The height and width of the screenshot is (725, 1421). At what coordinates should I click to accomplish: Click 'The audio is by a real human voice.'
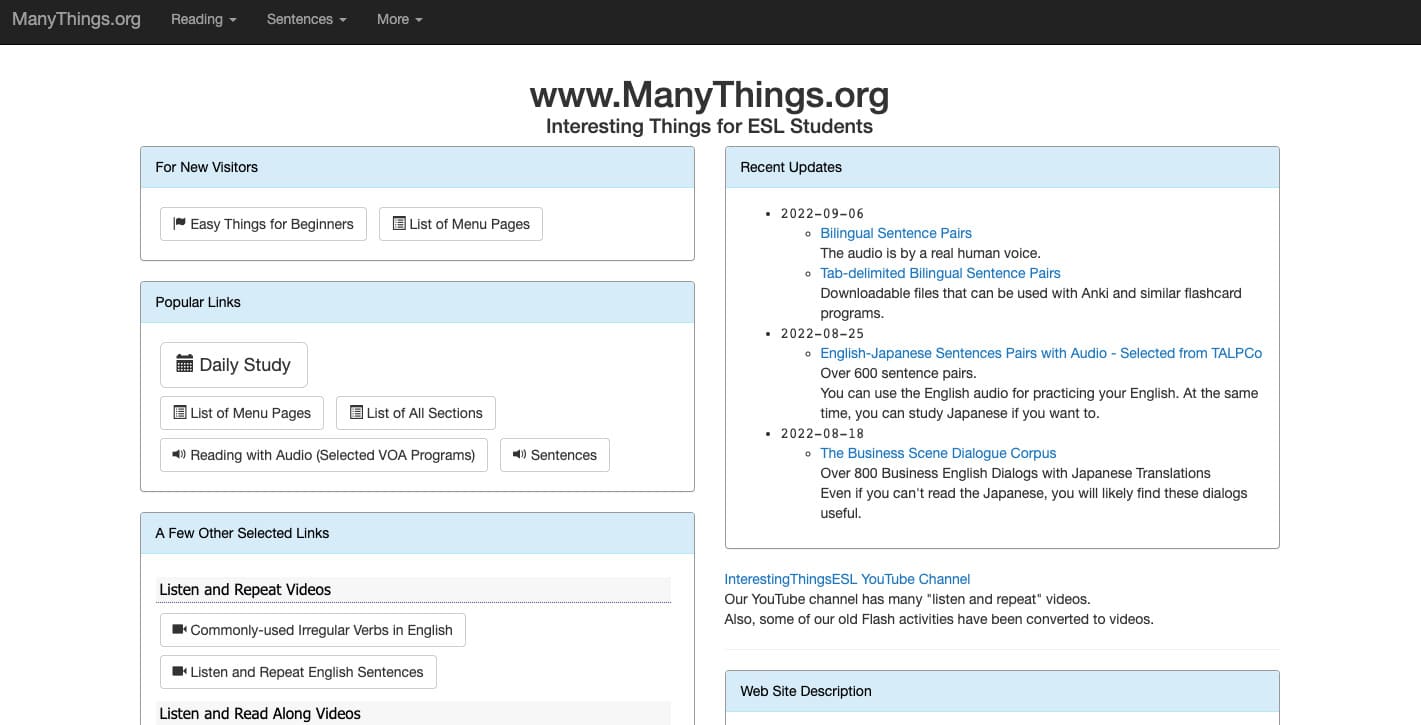930,253
